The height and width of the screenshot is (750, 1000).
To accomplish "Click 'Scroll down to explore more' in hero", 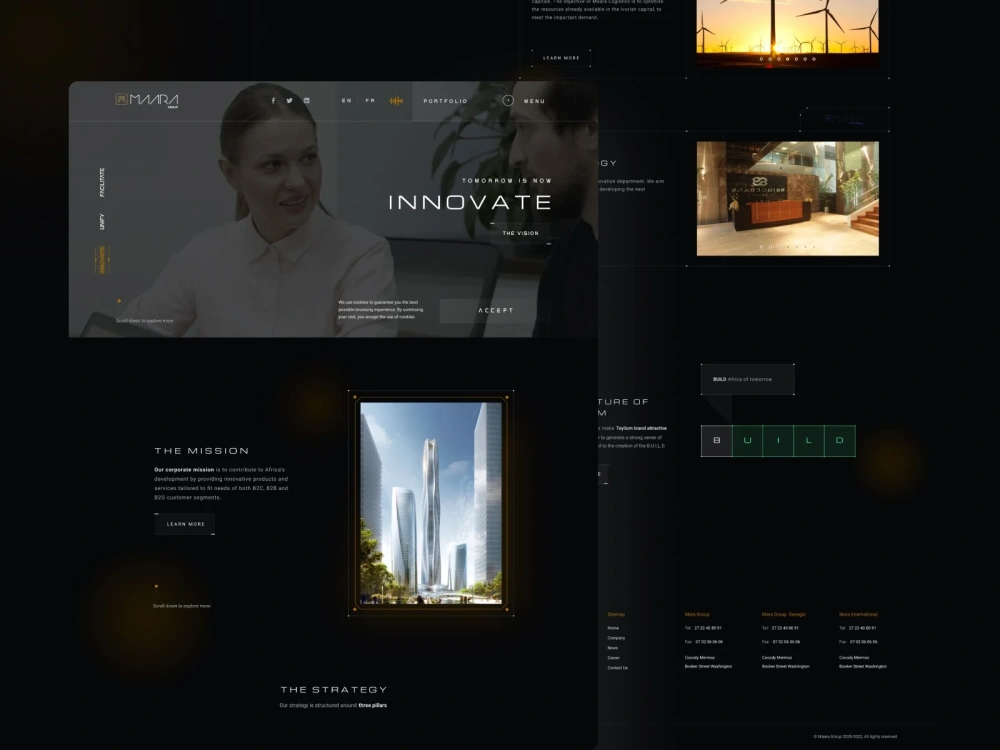I will tap(145, 321).
